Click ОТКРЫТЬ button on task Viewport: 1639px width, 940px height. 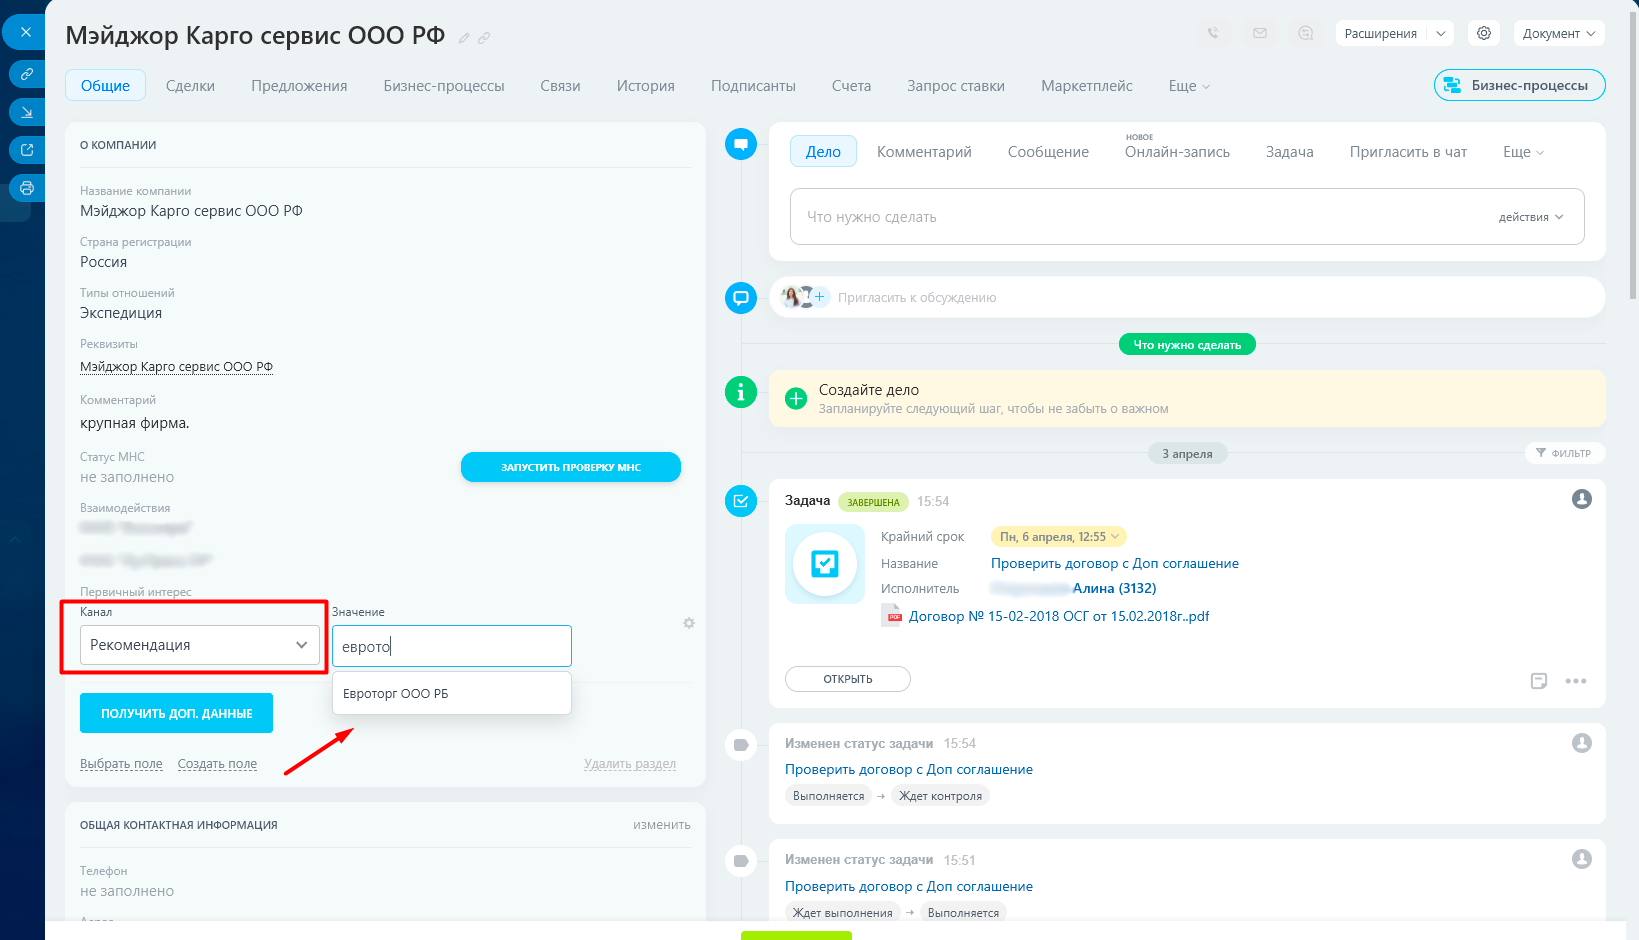(848, 679)
